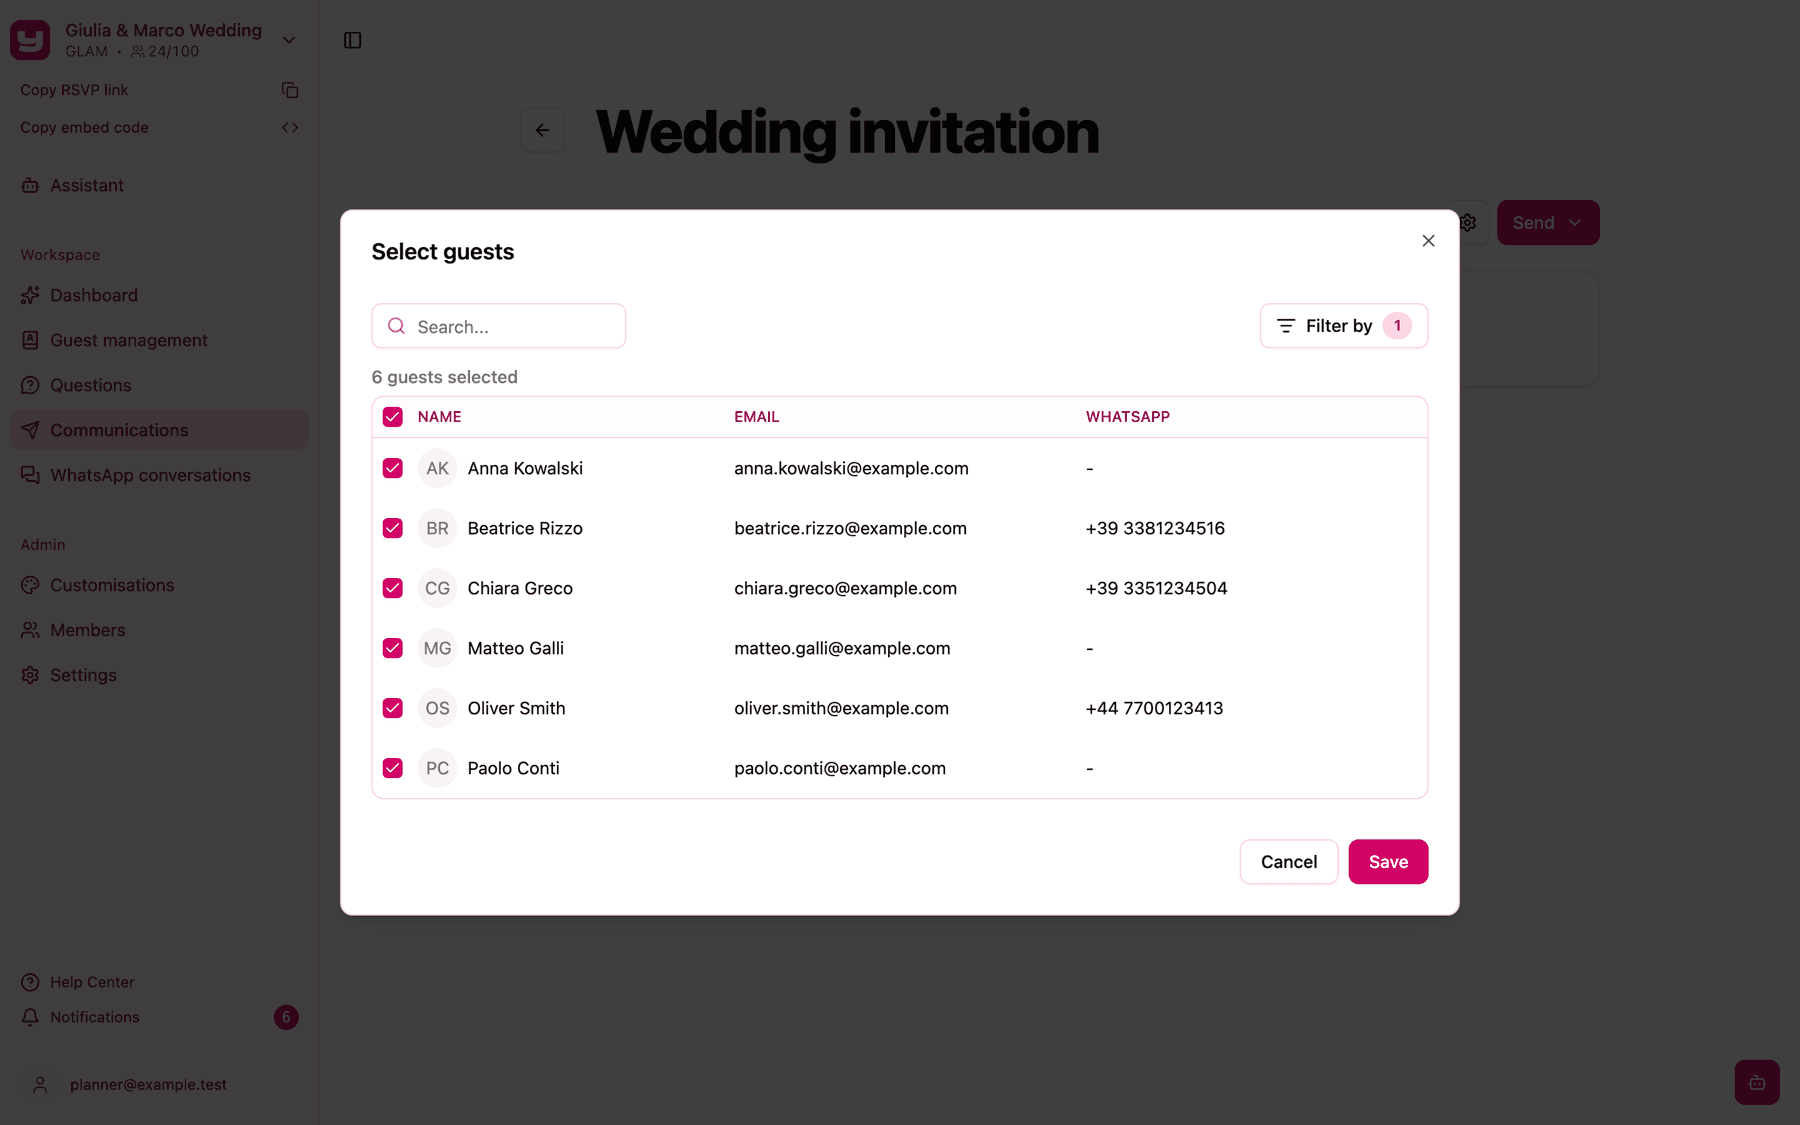The height and width of the screenshot is (1125, 1800).
Task: Click the Copy embed code brackets icon
Action: [290, 128]
